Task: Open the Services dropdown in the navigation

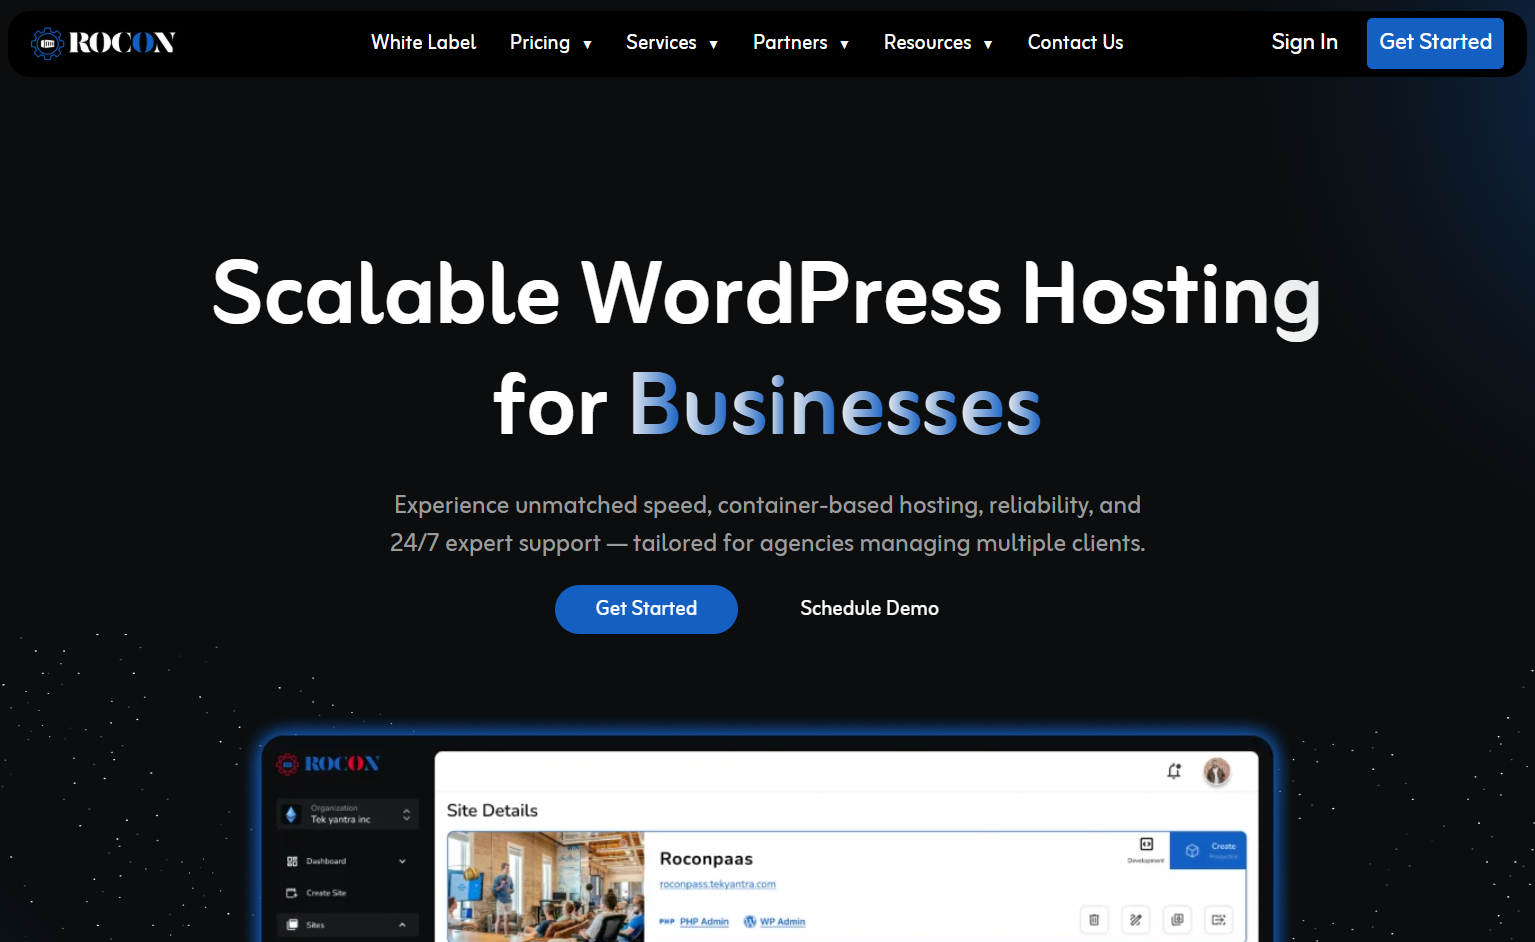Action: [672, 43]
